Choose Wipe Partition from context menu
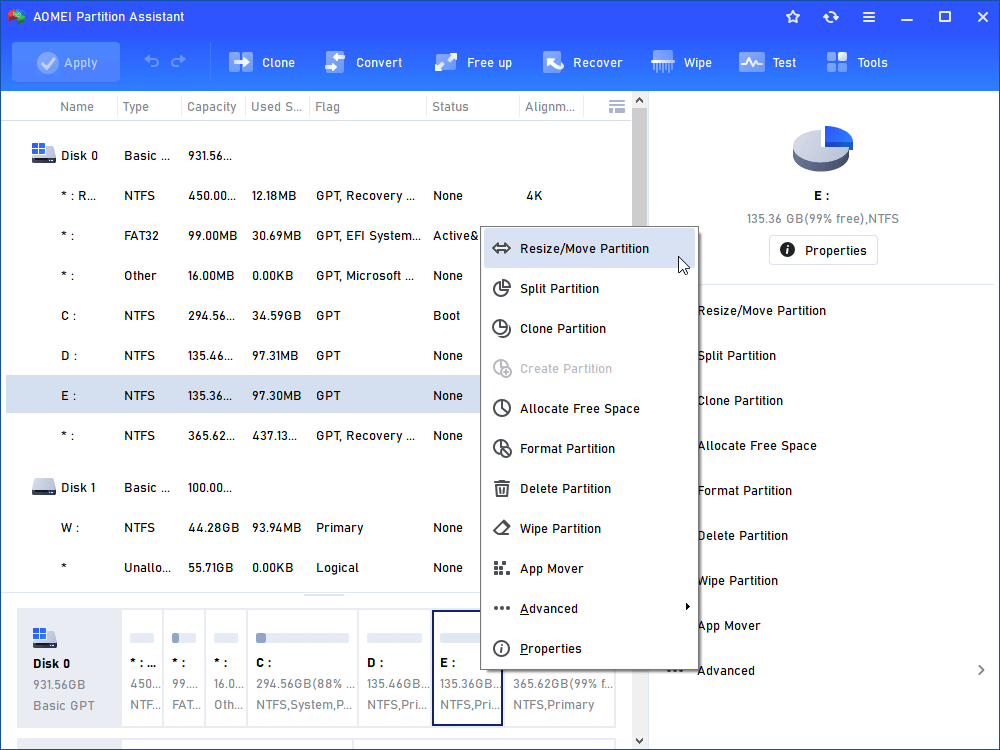This screenshot has width=1000, height=750. [589, 529]
